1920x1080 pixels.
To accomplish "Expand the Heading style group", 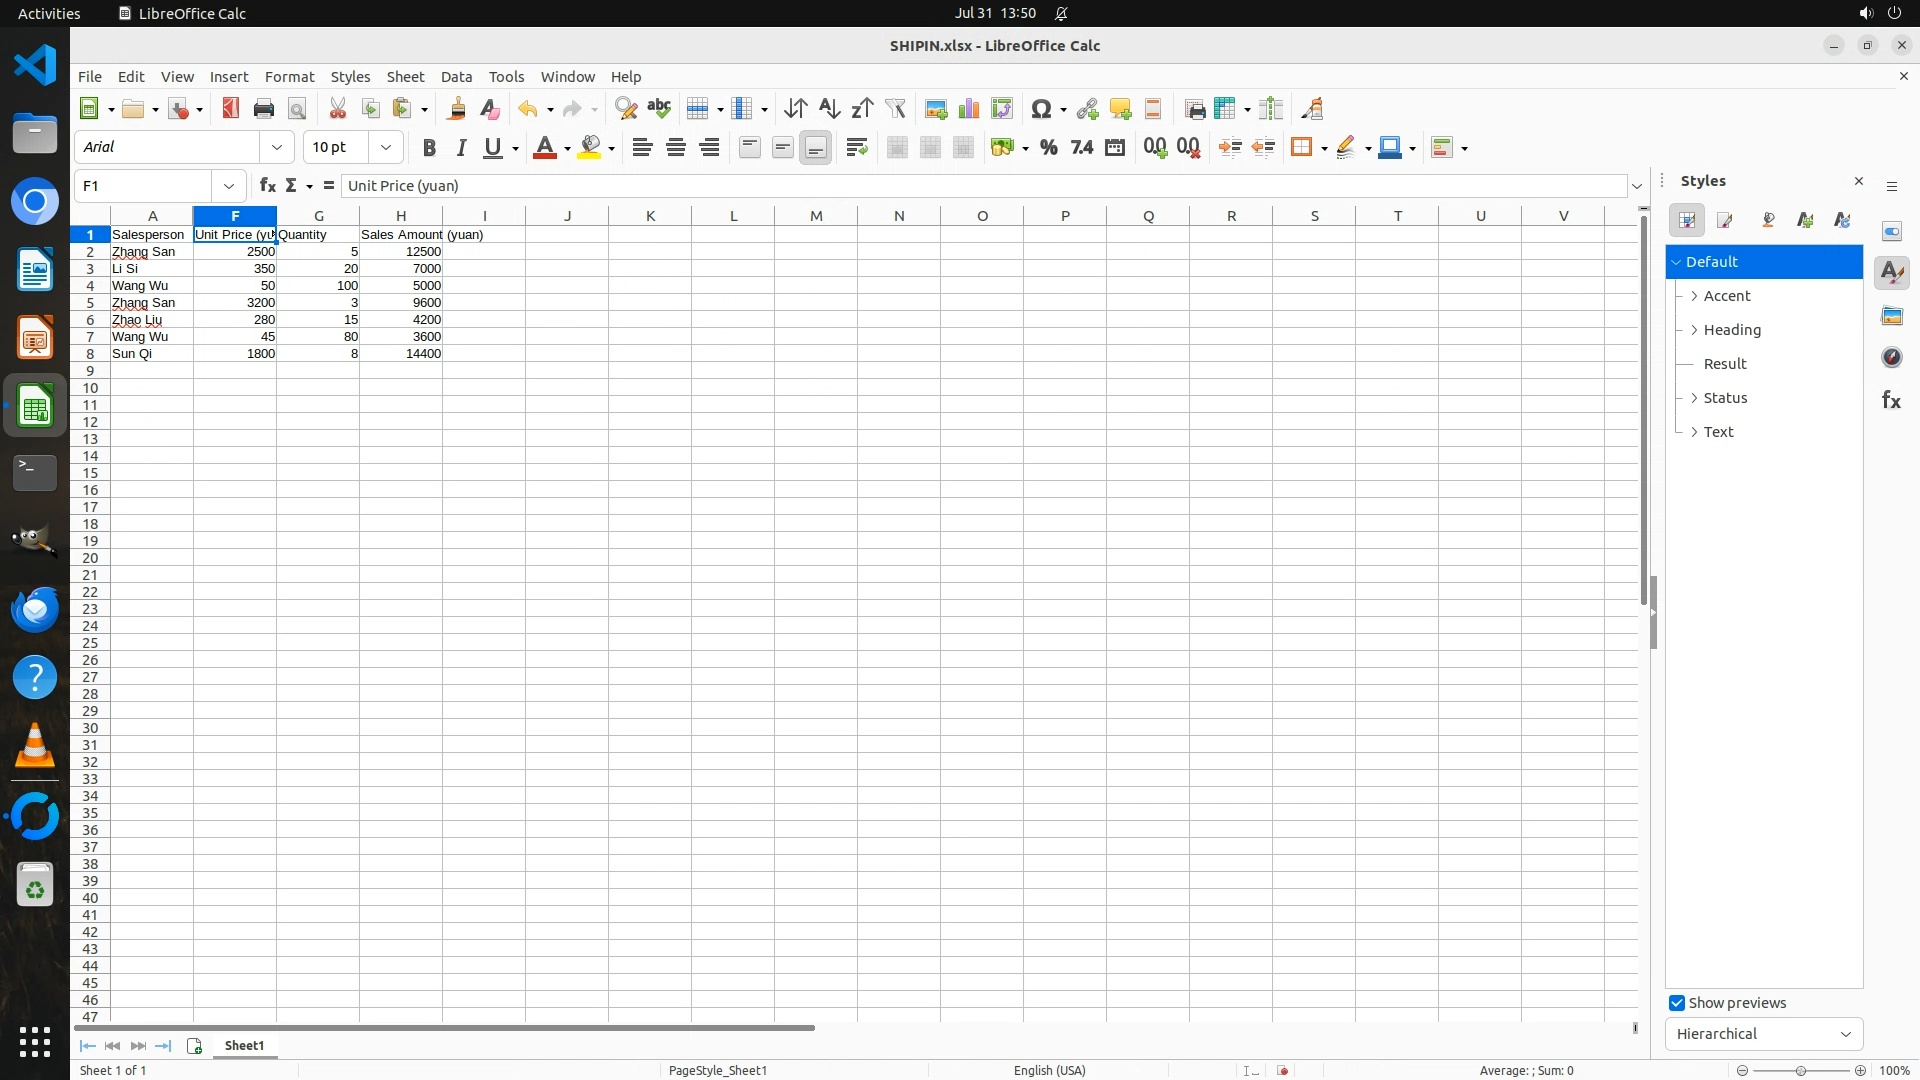I will pyautogui.click(x=1694, y=330).
